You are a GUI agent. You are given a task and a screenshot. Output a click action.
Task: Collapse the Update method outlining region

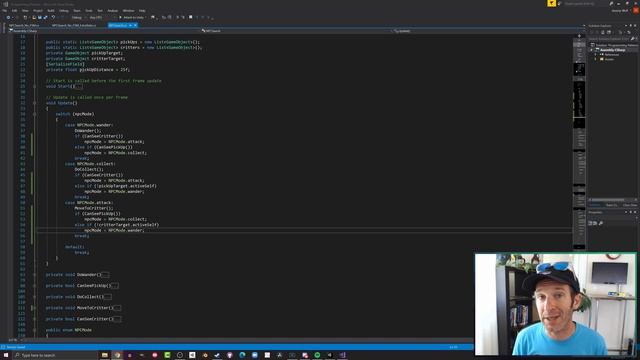[x=34, y=103]
